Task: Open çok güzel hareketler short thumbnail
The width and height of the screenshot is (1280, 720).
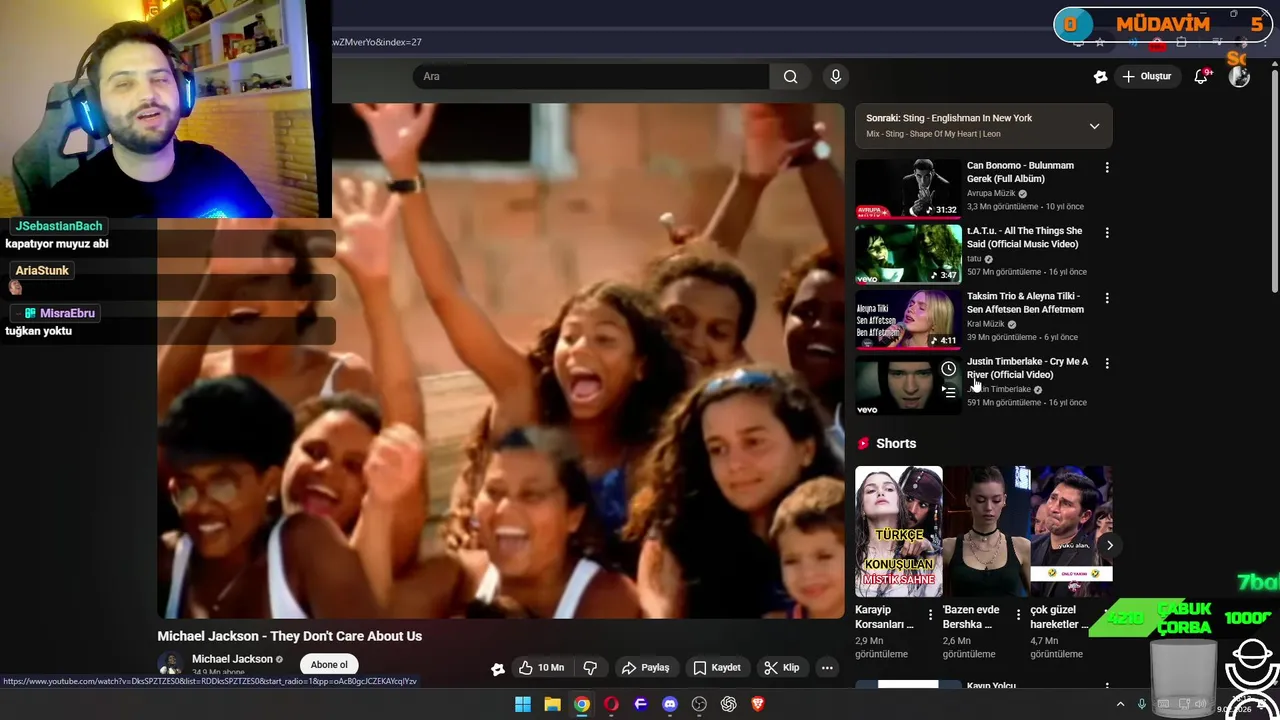Action: [1072, 531]
